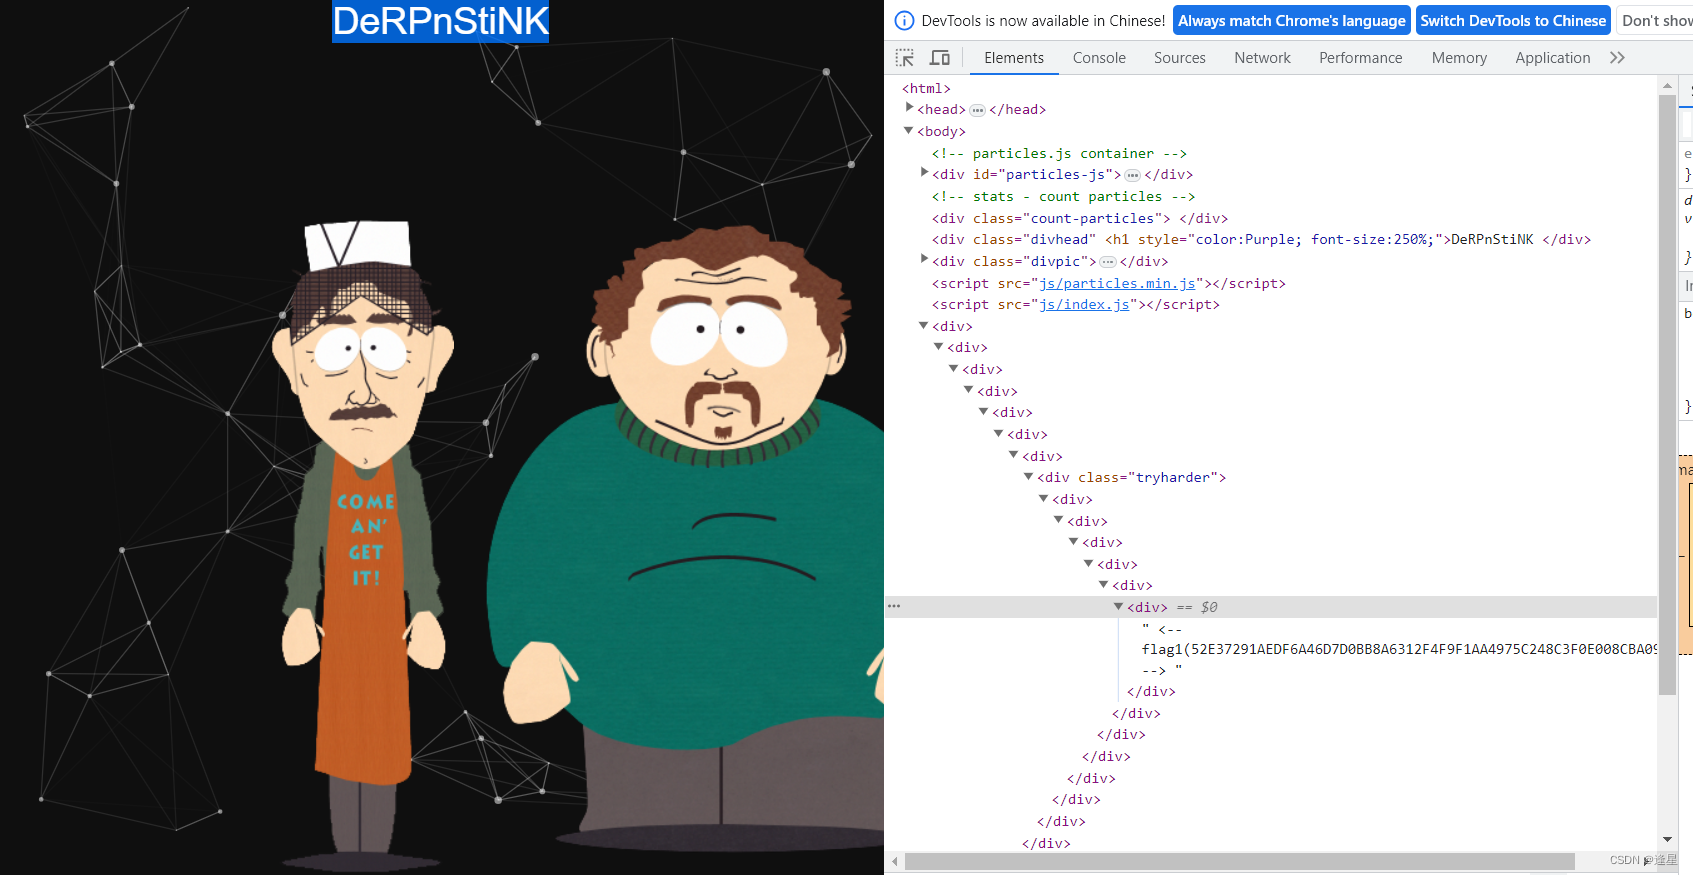Select the divhead div row

[x=1261, y=240]
